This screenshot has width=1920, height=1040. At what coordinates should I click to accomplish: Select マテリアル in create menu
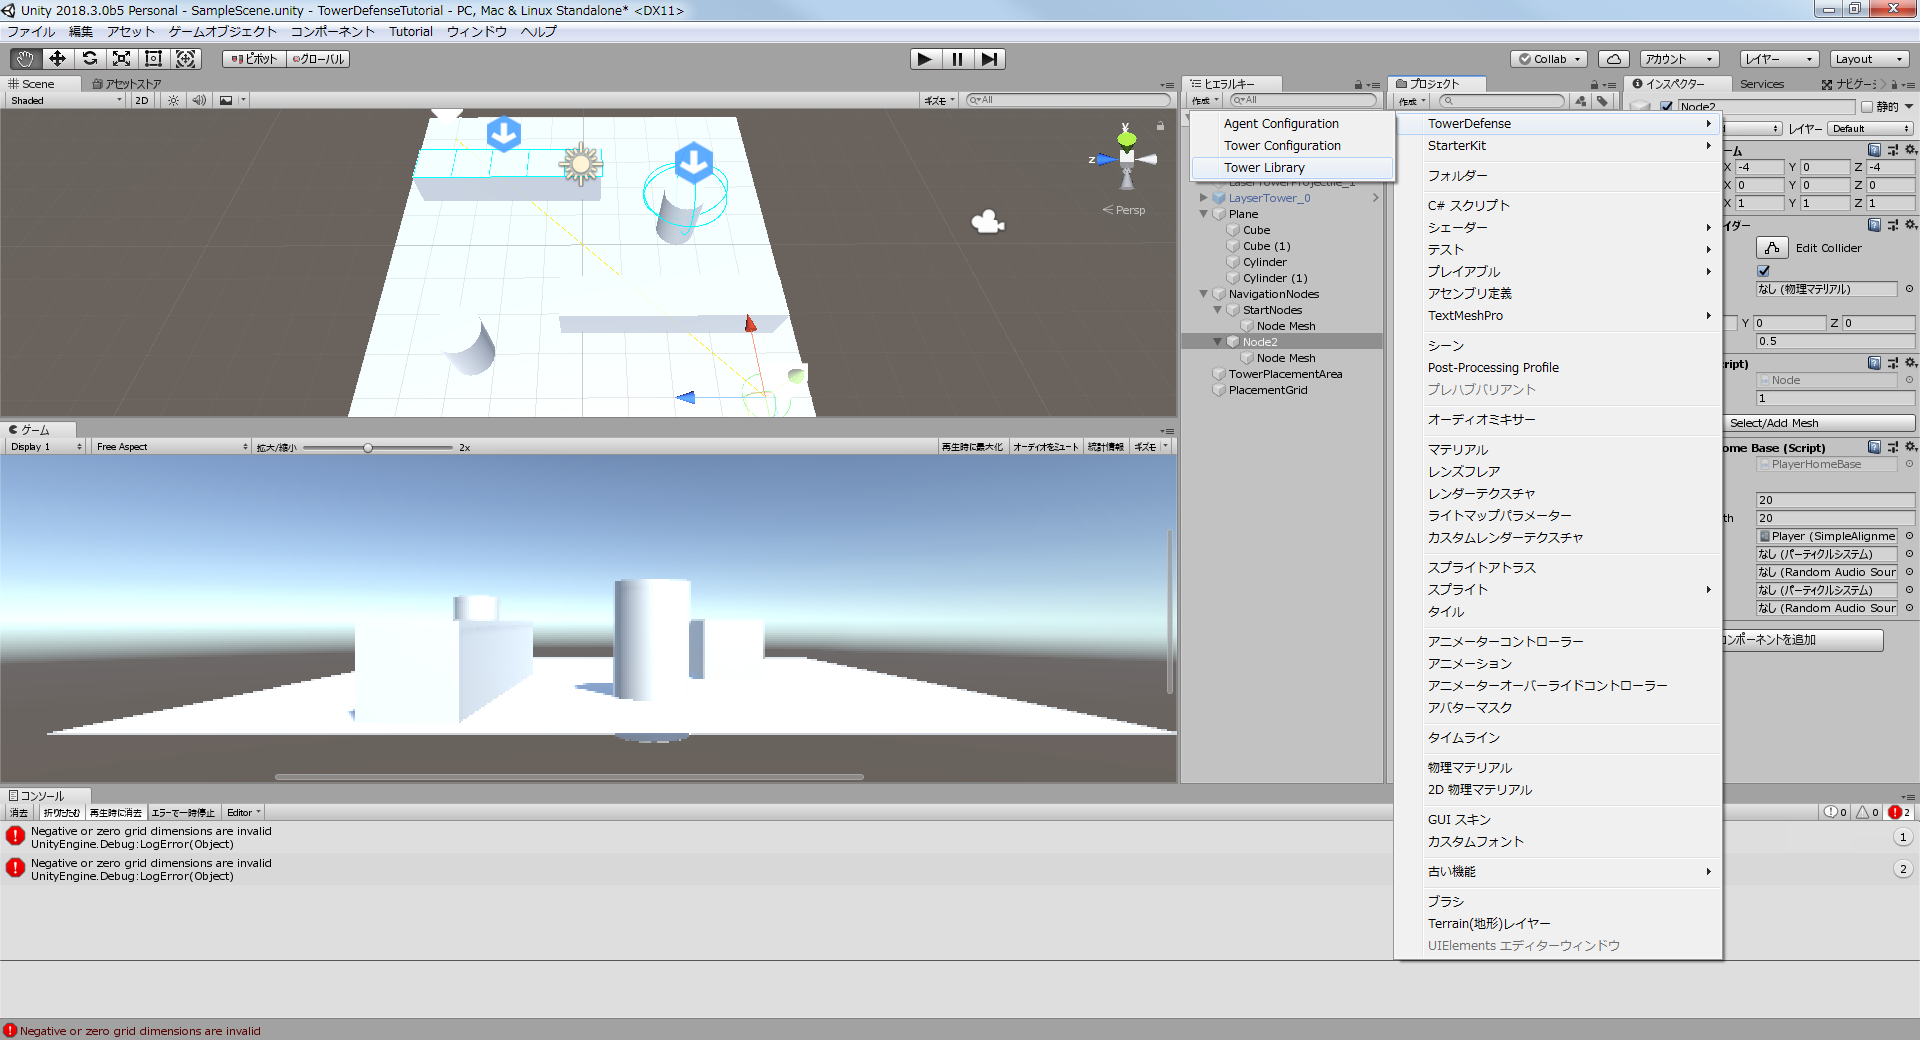pos(1558,450)
